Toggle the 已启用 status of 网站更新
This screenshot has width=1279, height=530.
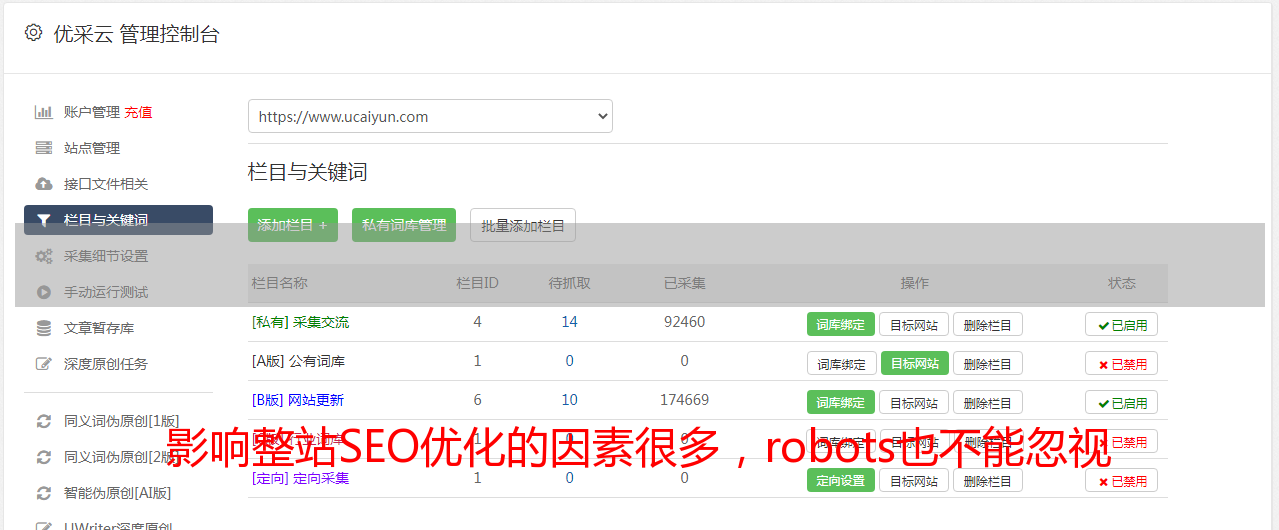(1121, 402)
